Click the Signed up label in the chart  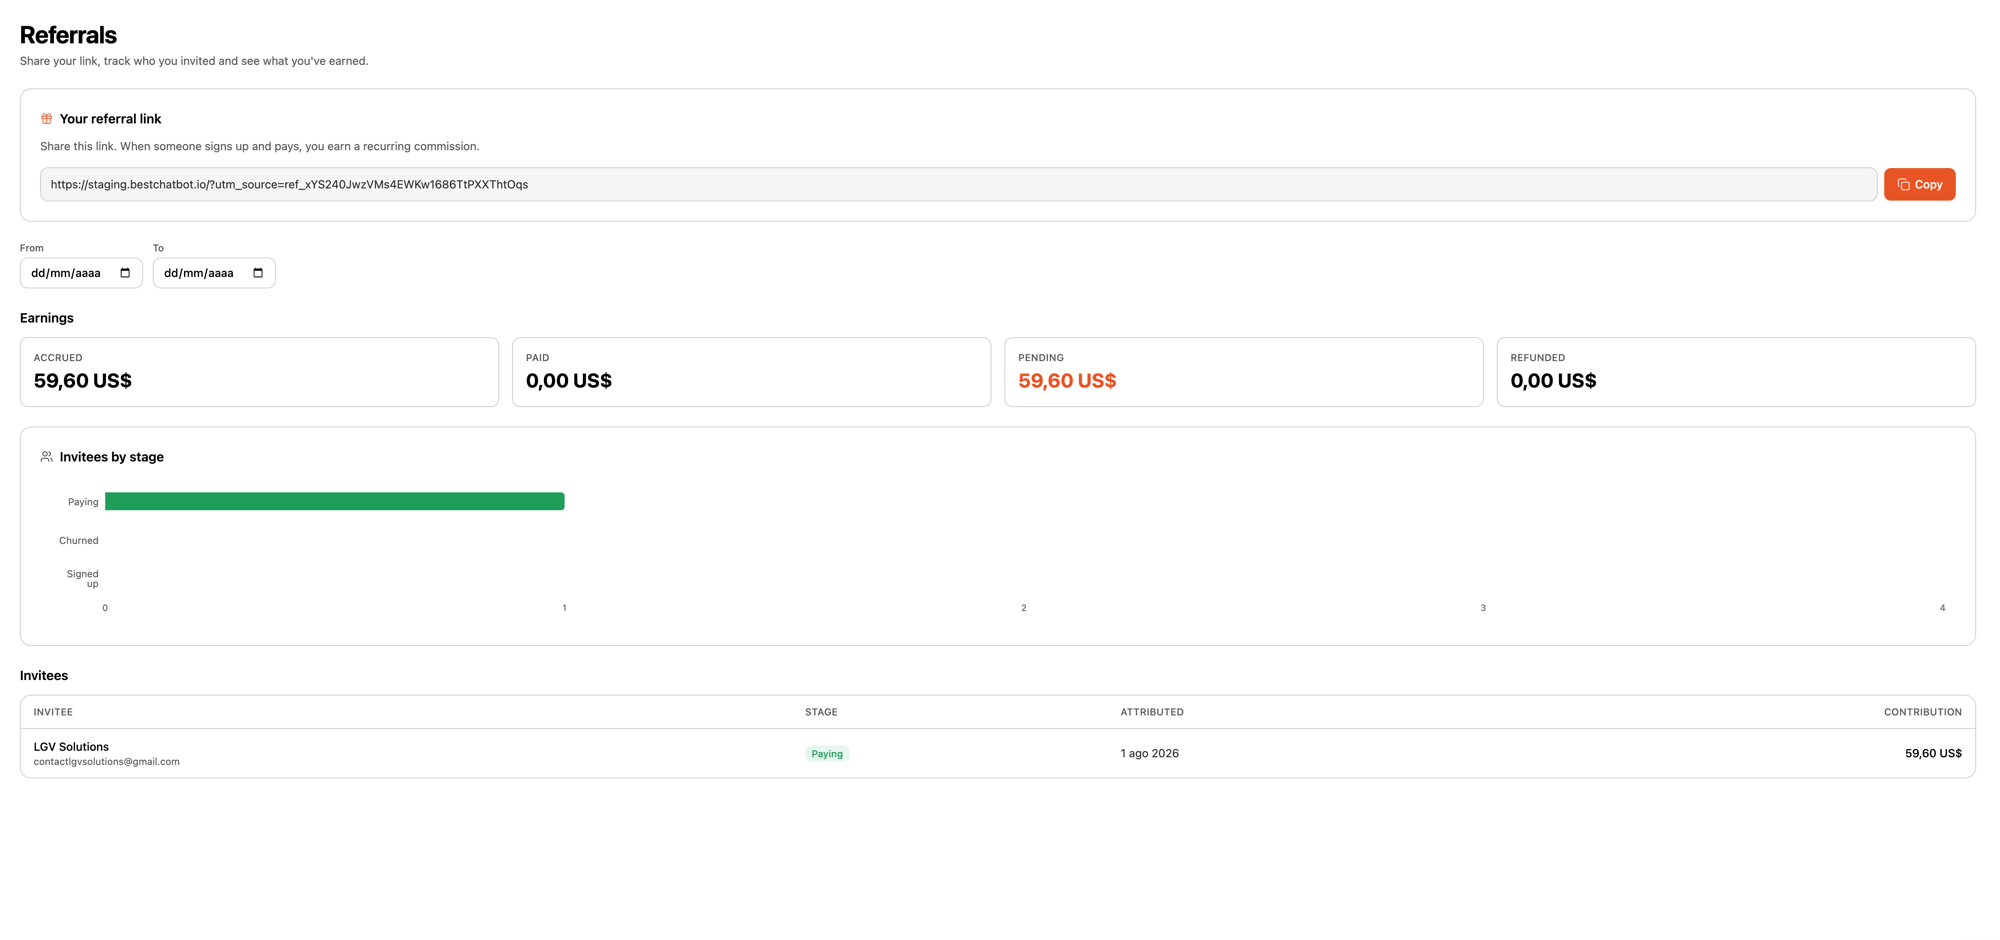[x=83, y=579]
